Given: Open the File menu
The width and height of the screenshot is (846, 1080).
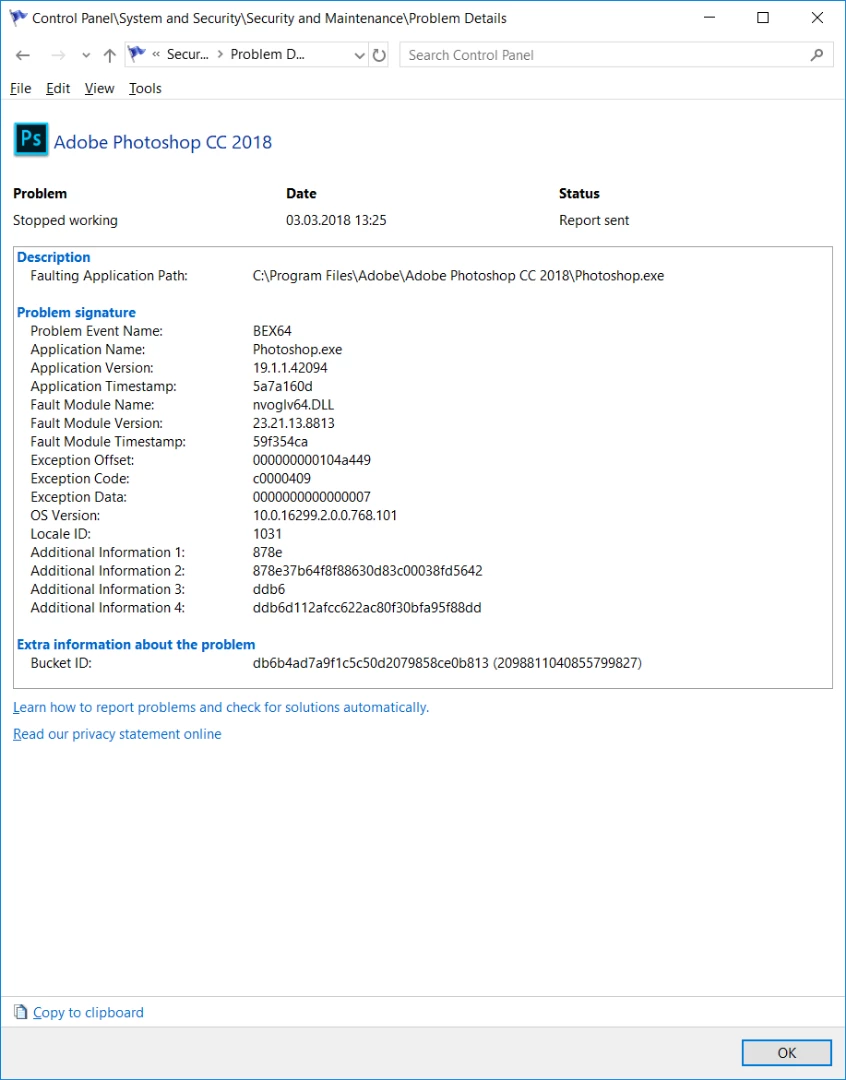Looking at the screenshot, I should pos(21,88).
